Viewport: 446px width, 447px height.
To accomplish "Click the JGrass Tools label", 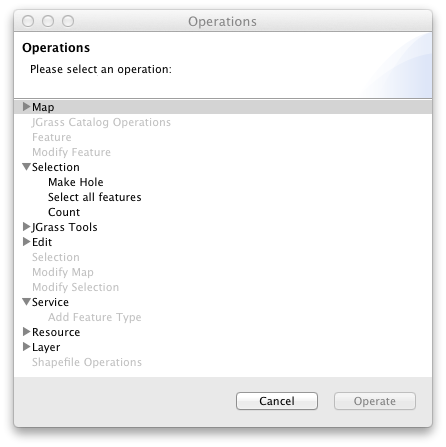I will click(65, 227).
